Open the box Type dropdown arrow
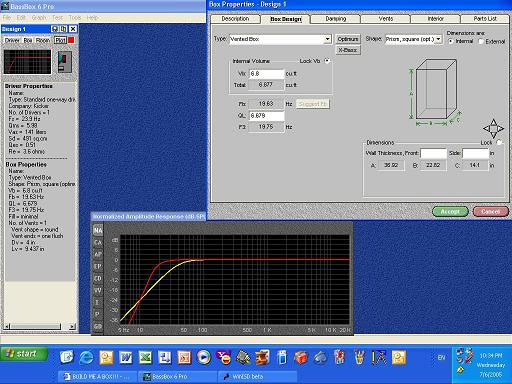 click(328, 39)
